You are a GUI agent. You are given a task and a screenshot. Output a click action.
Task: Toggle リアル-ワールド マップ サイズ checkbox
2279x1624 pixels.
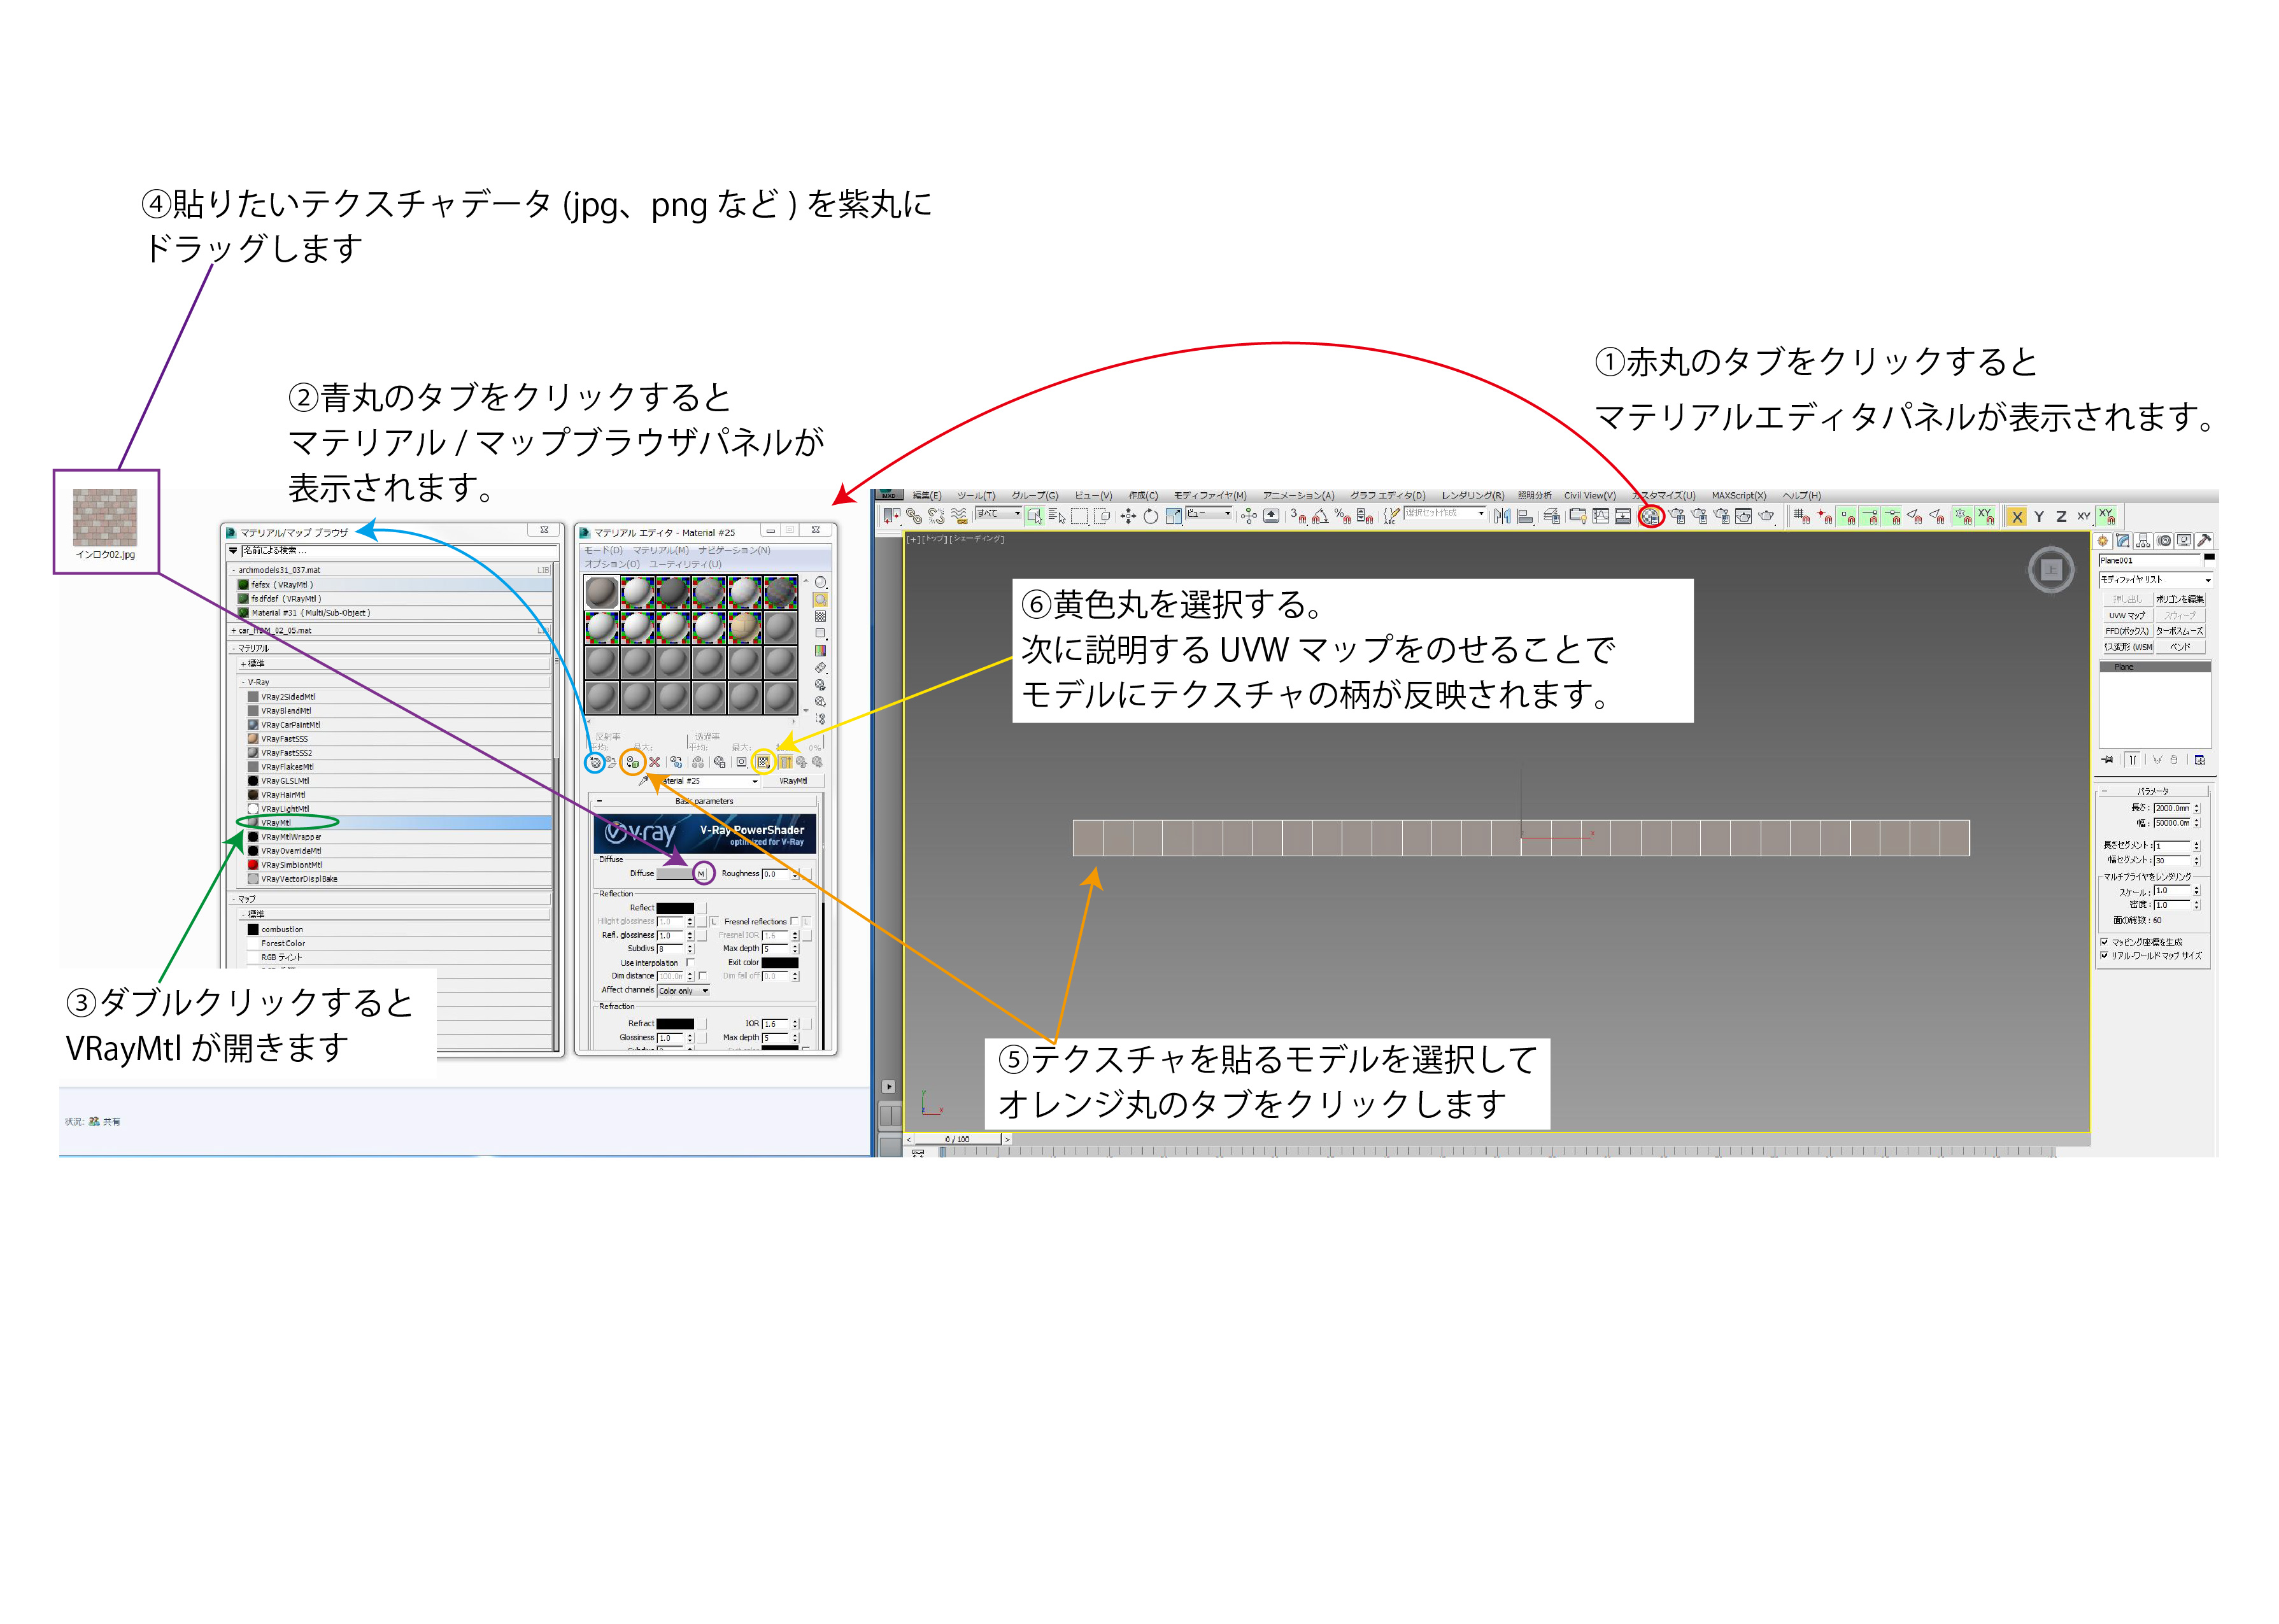tap(2105, 956)
